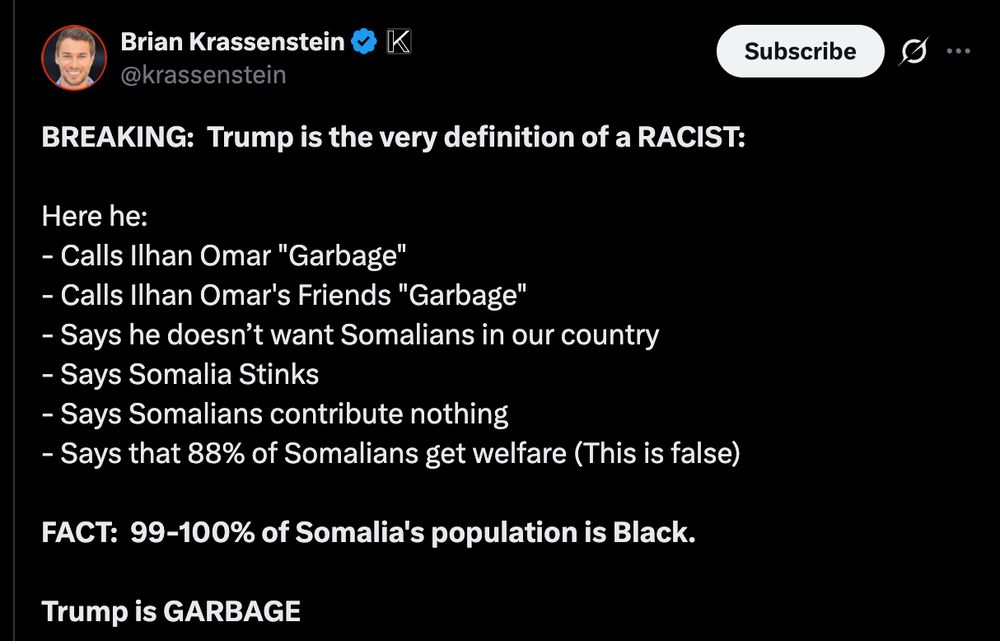Open the Brian Krassenstein display name link
The image size is (1000, 641).
pos(232,42)
